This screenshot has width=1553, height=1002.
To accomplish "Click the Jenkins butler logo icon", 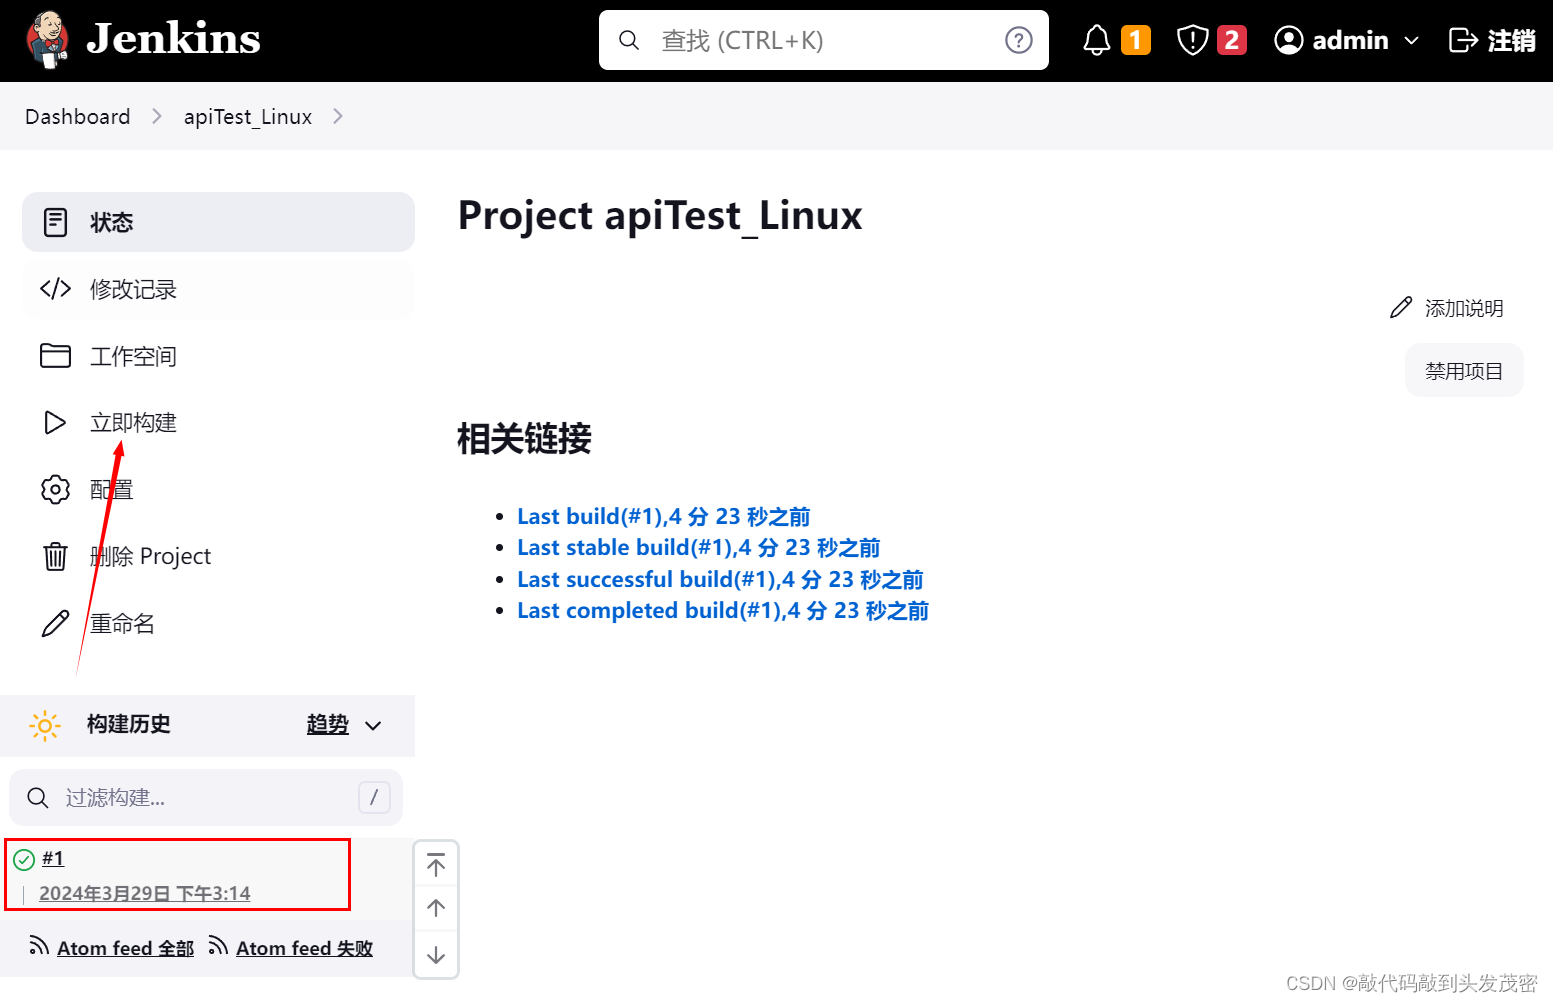I will point(47,40).
